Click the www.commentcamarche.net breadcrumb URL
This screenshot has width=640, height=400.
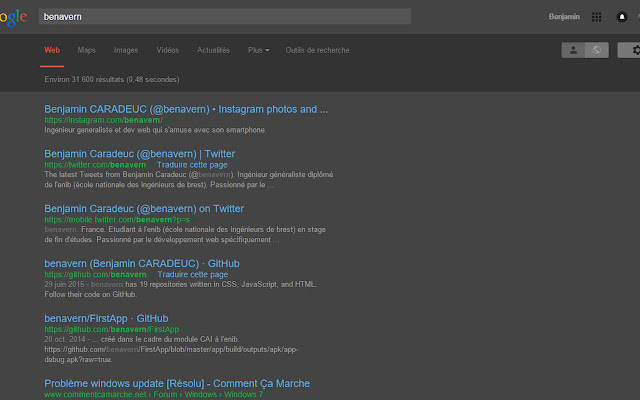click(x=153, y=394)
